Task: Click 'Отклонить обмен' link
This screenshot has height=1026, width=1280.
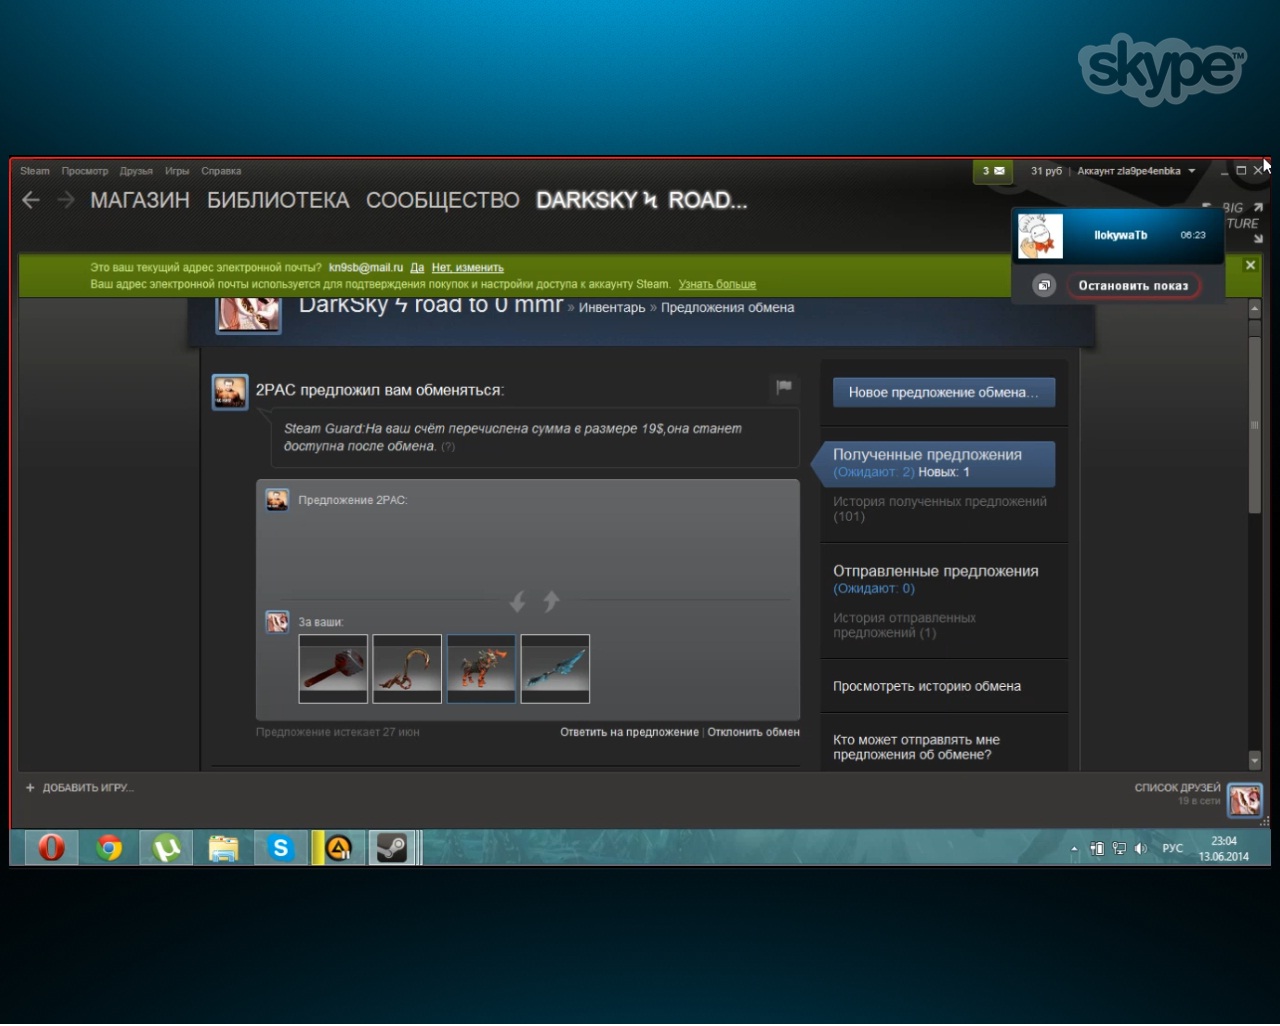Action: pyautogui.click(x=754, y=732)
